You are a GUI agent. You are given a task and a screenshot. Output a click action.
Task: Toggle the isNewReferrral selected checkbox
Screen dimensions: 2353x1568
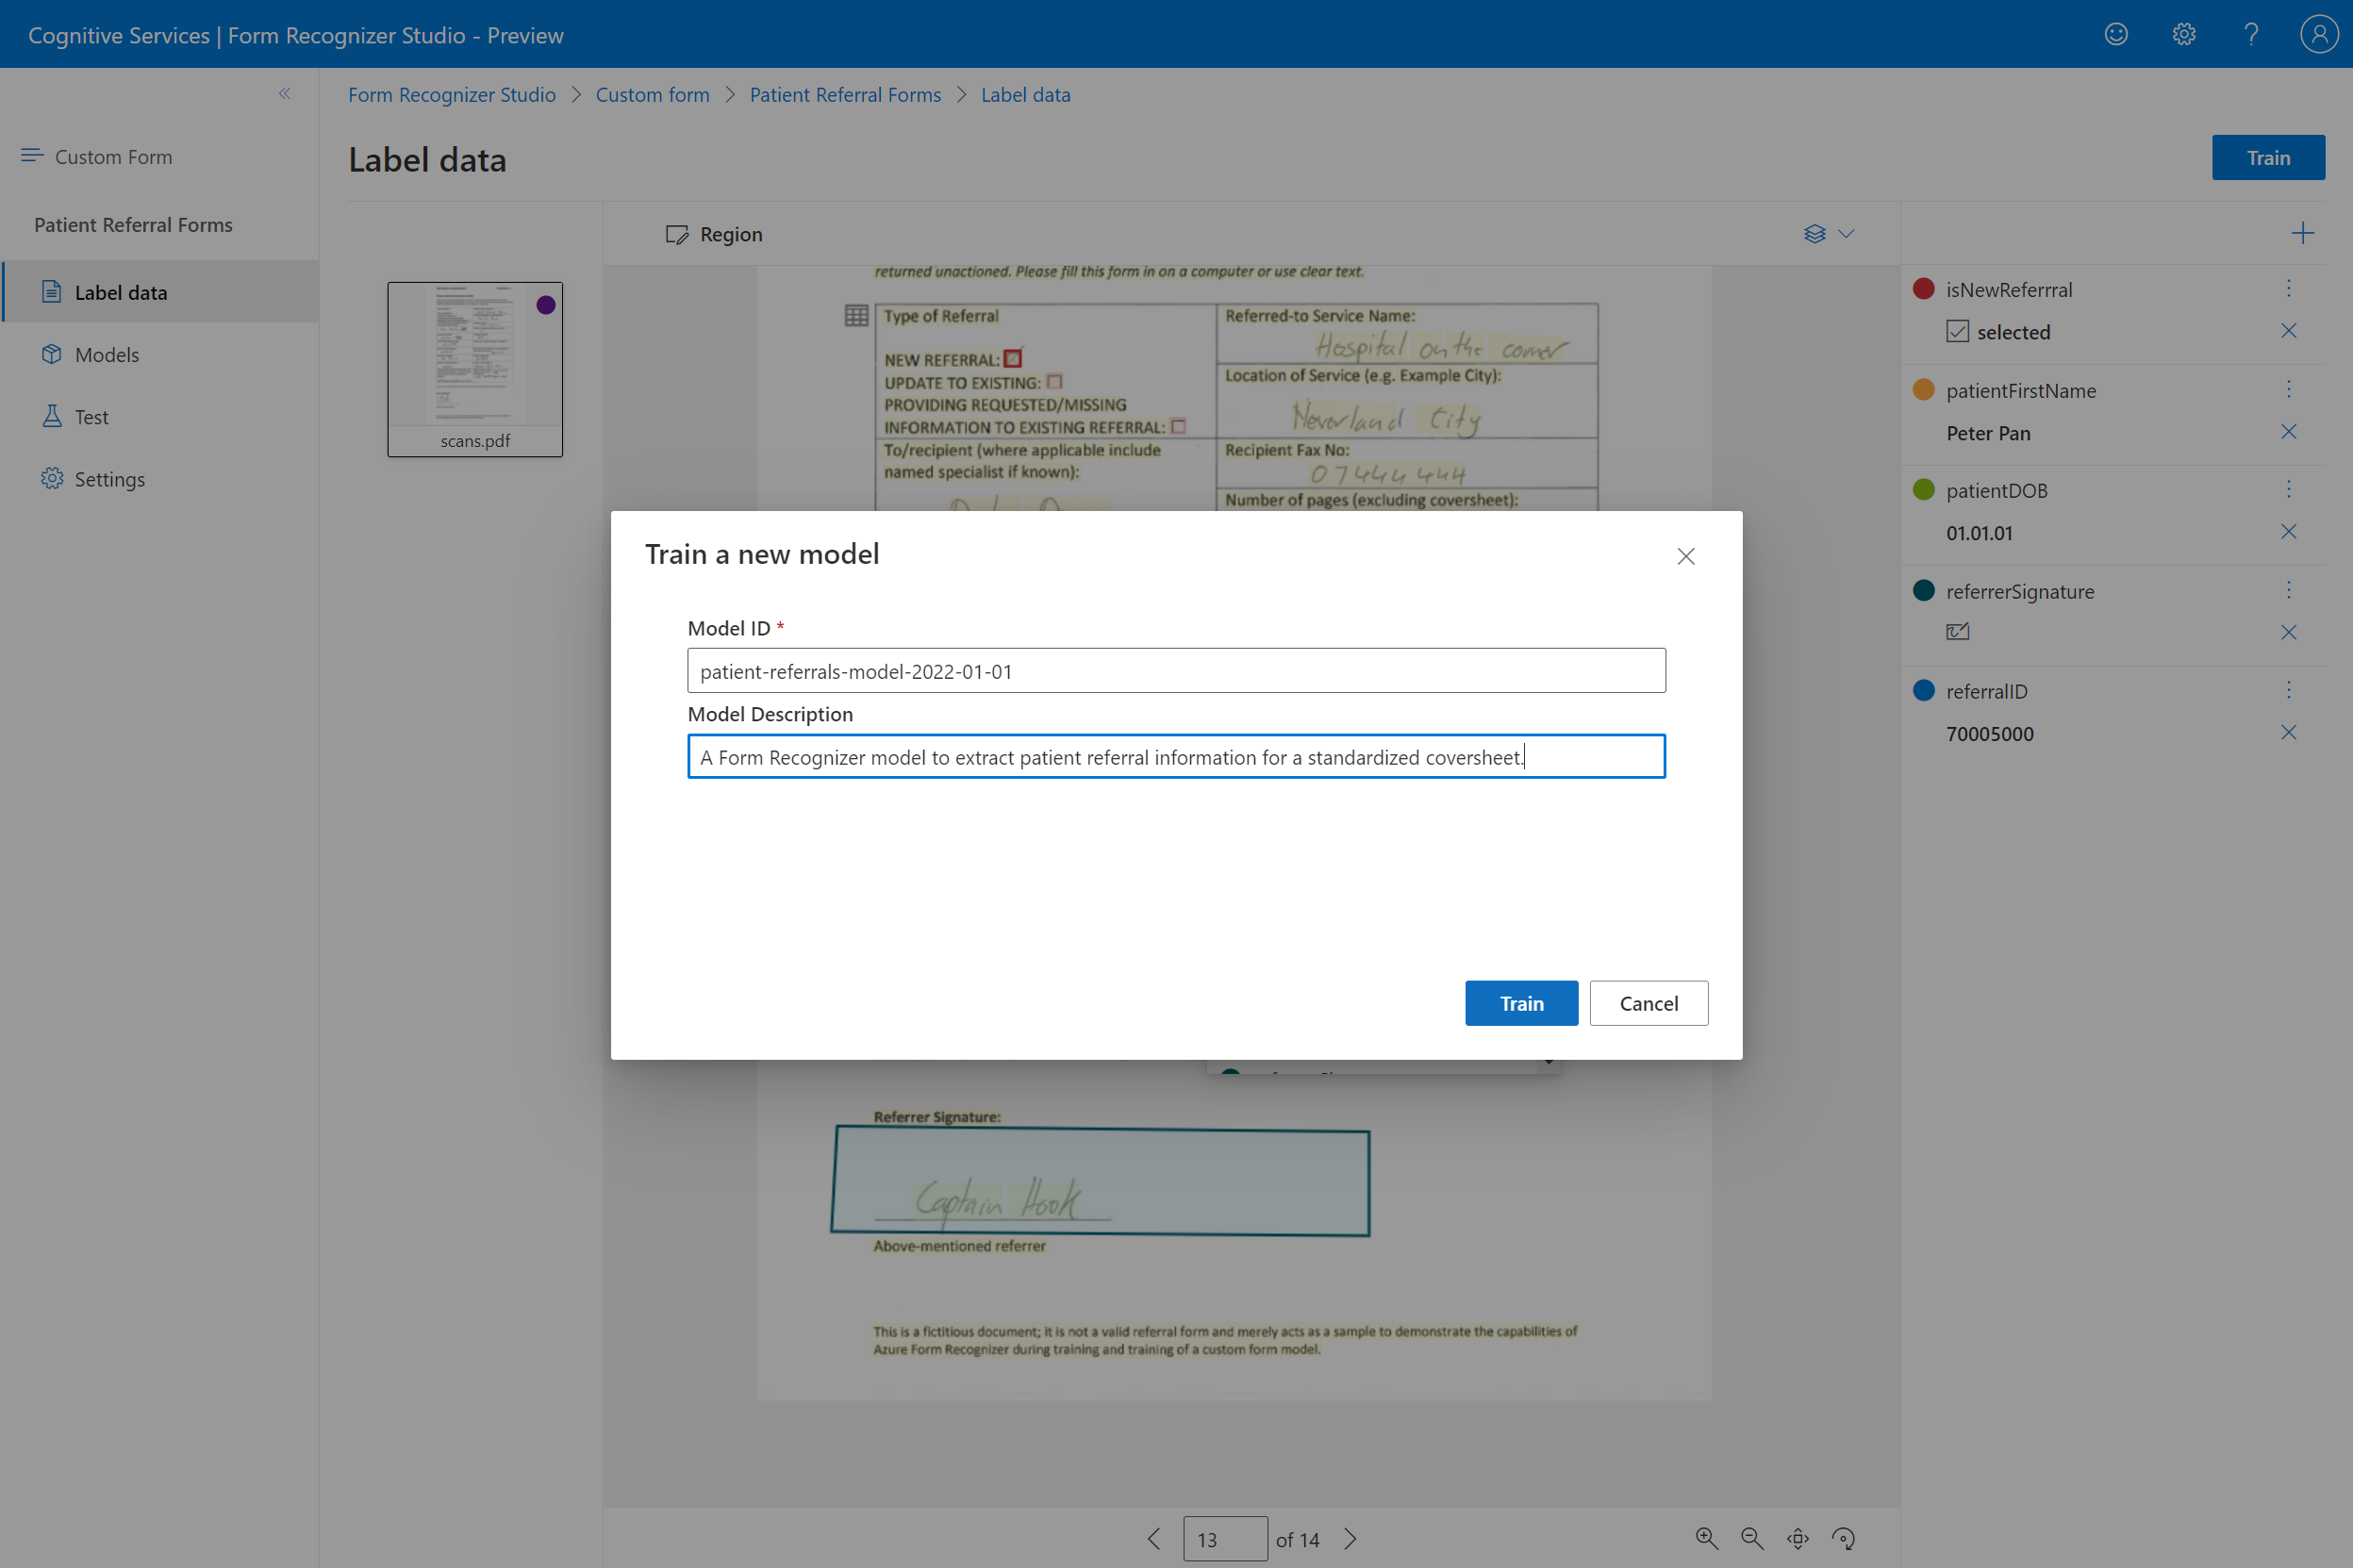1957,332
